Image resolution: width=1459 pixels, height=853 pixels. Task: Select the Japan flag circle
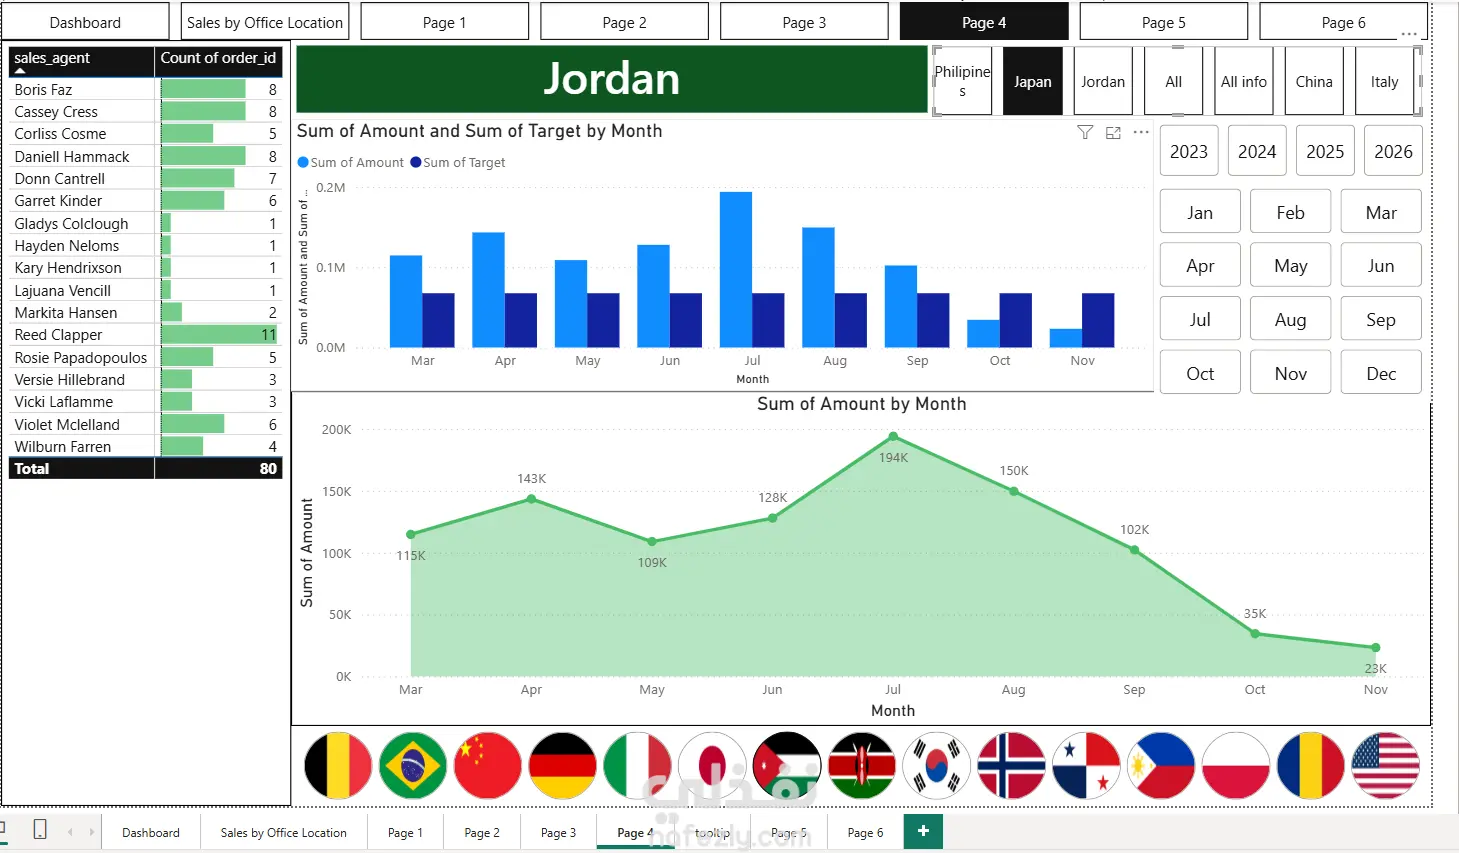click(712, 766)
